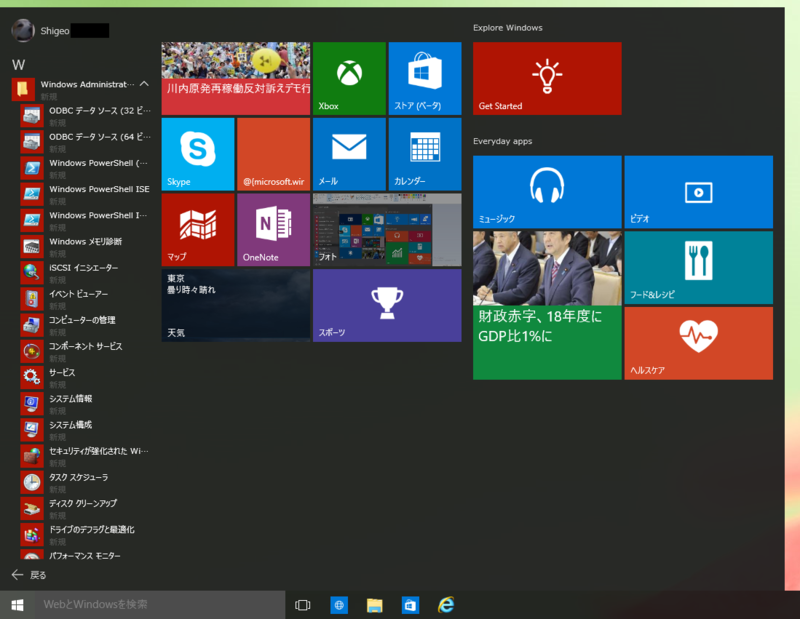Open ドライブのデフラグと最適化
Screen dimensions: 800x619
86,534
